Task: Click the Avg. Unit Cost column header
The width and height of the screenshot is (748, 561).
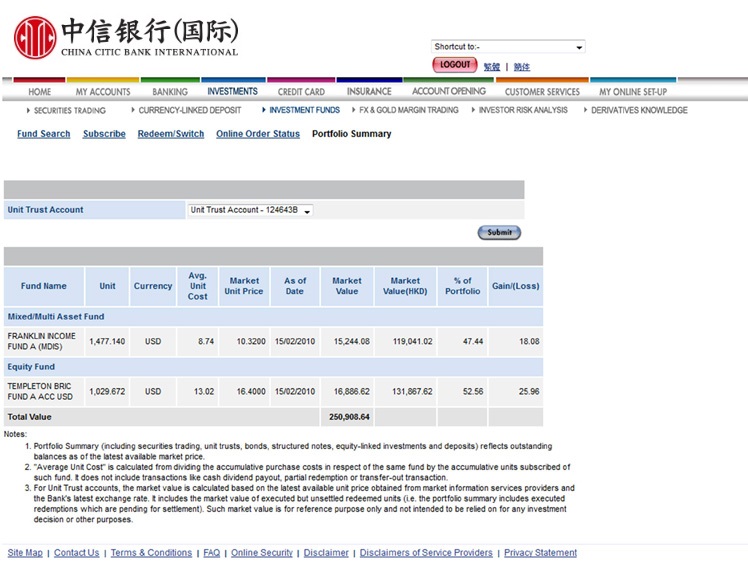Action: click(197, 286)
